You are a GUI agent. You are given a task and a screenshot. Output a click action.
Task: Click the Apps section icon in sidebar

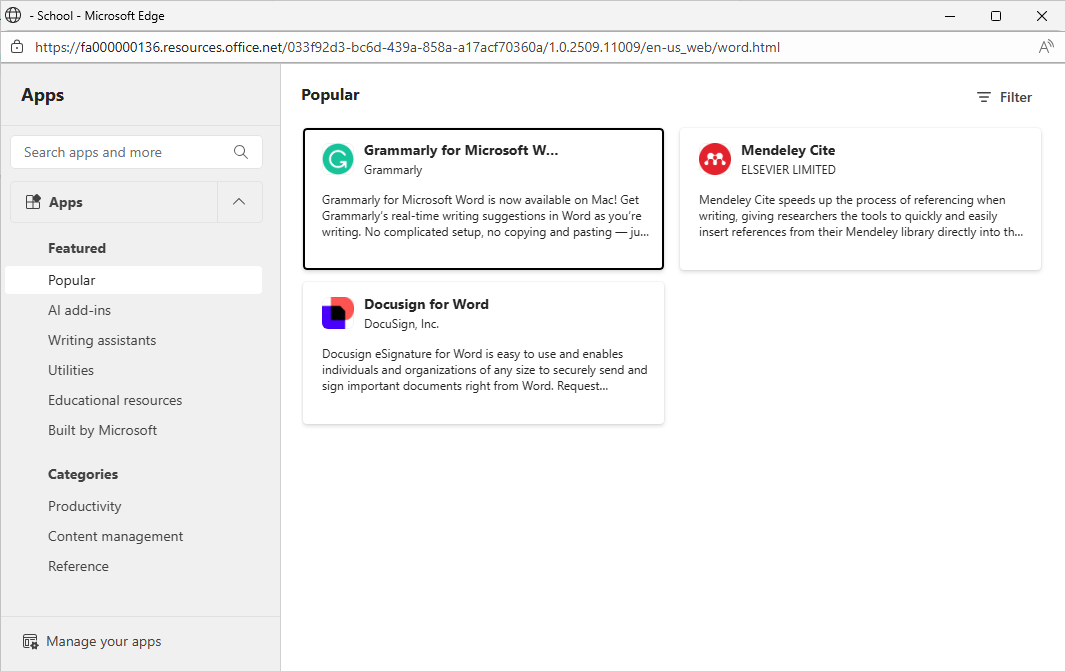point(33,202)
